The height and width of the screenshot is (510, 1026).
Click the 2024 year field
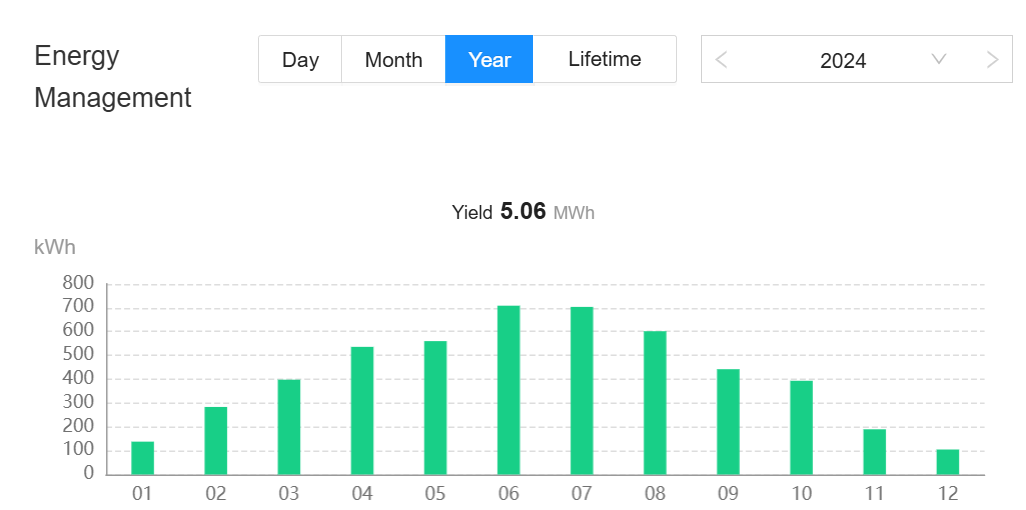click(x=843, y=60)
